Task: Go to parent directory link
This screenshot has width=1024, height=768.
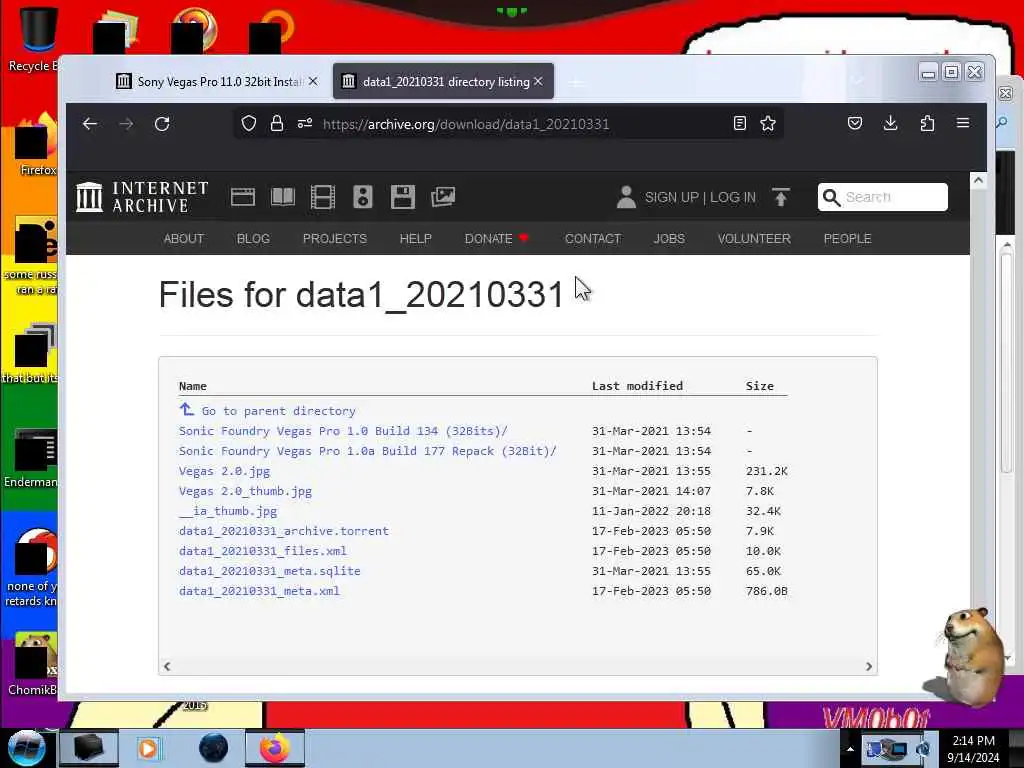Action: click(278, 411)
